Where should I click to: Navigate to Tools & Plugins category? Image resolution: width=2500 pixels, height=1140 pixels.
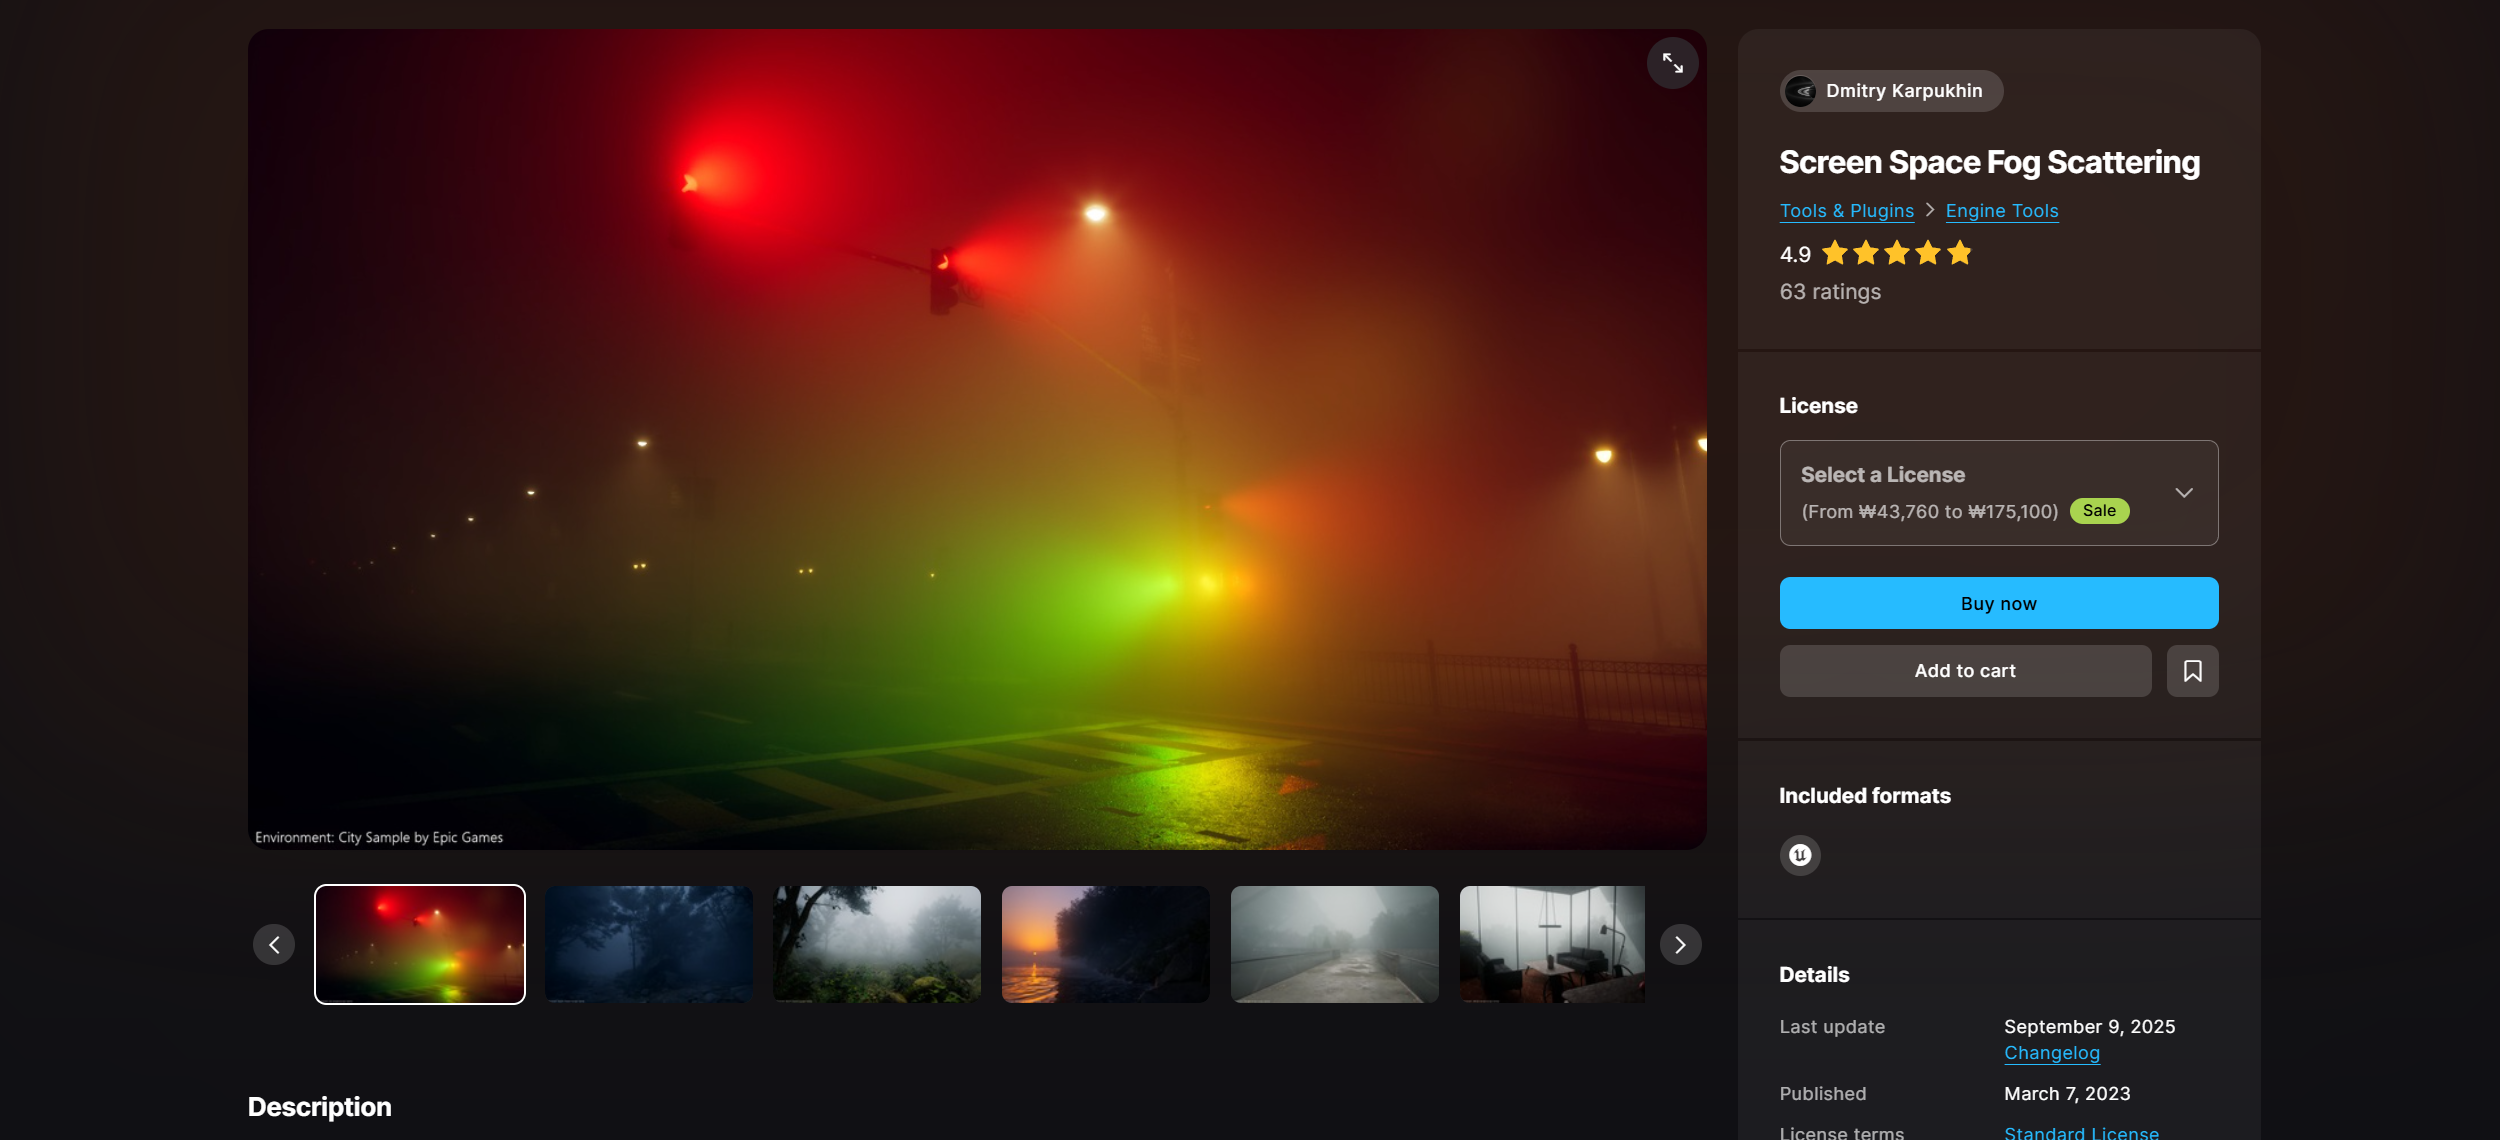(x=1846, y=210)
